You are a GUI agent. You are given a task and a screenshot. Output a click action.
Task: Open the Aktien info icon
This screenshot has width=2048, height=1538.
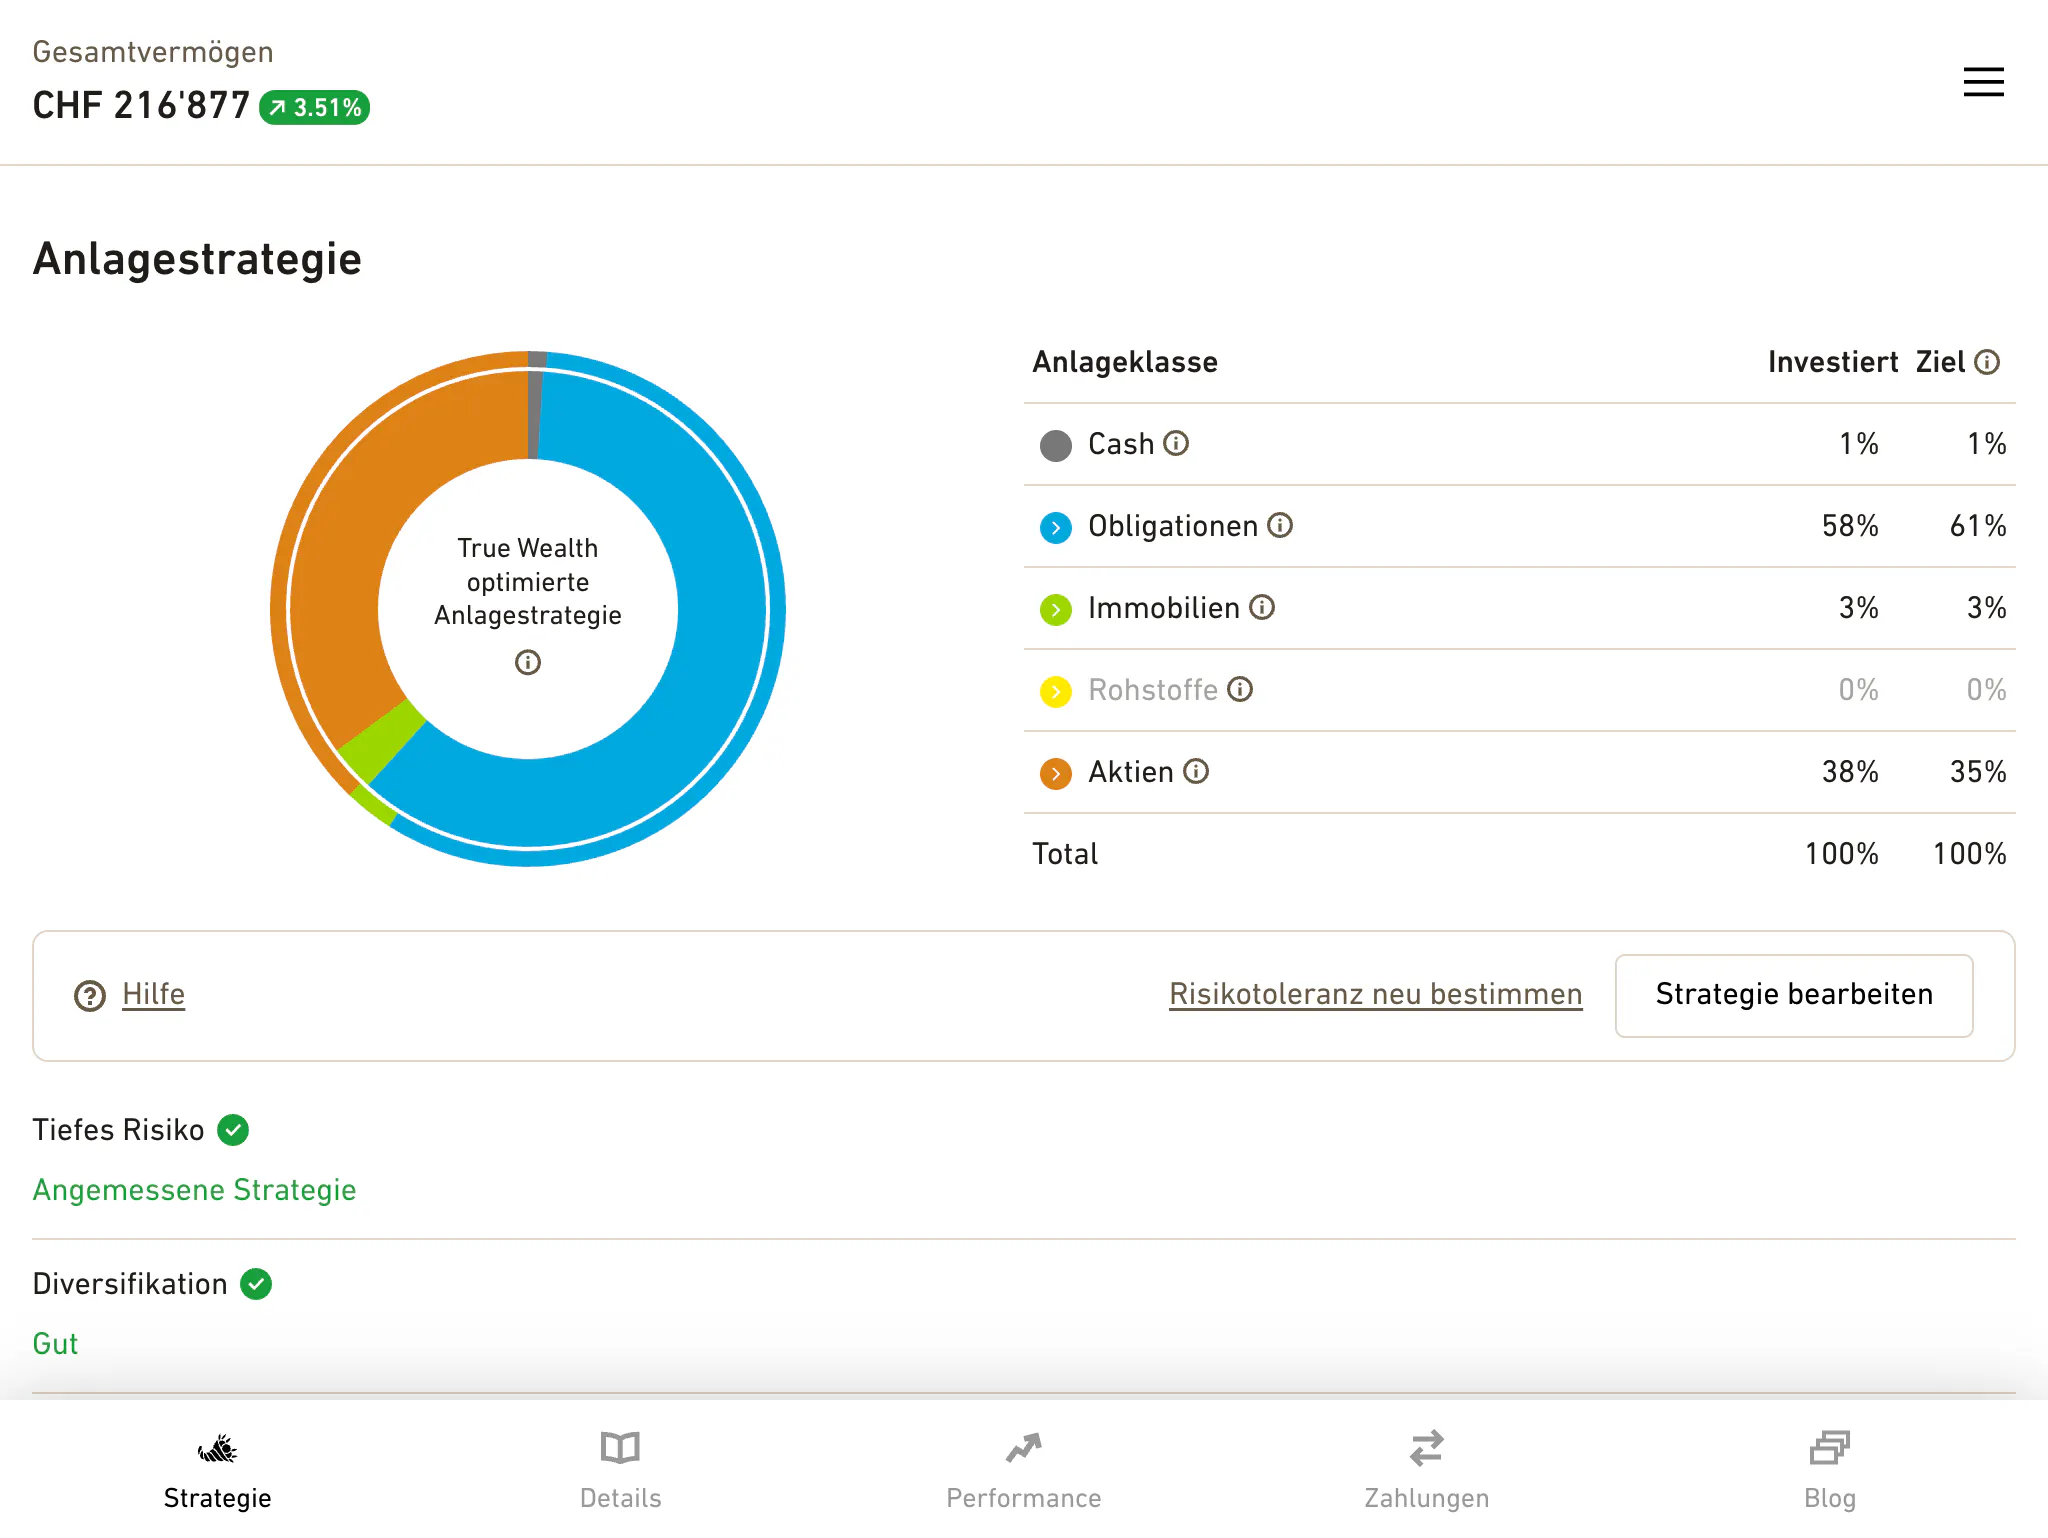pos(1196,771)
